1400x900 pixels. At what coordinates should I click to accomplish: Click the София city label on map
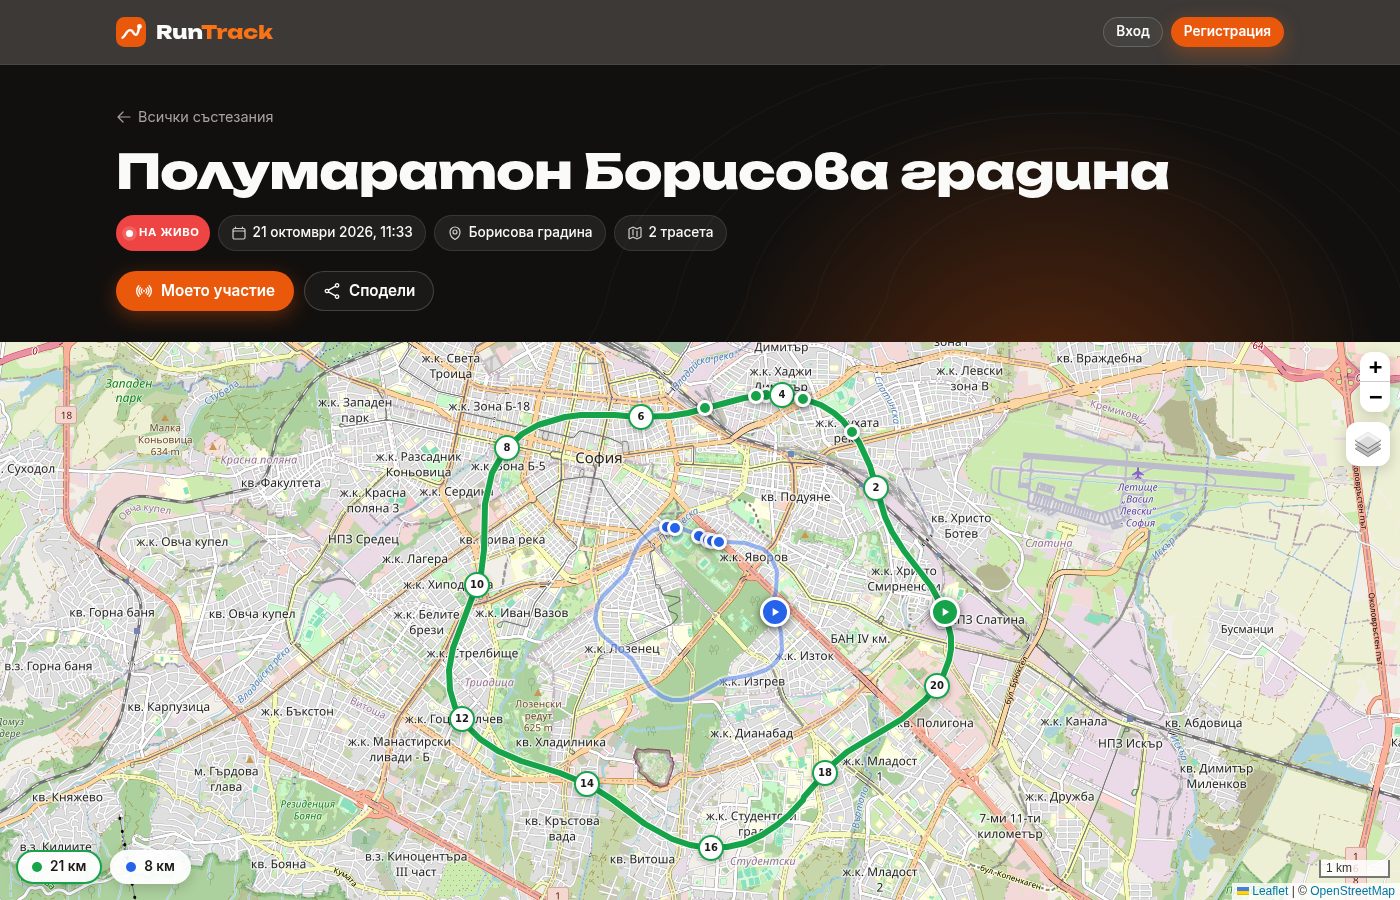pos(599,458)
